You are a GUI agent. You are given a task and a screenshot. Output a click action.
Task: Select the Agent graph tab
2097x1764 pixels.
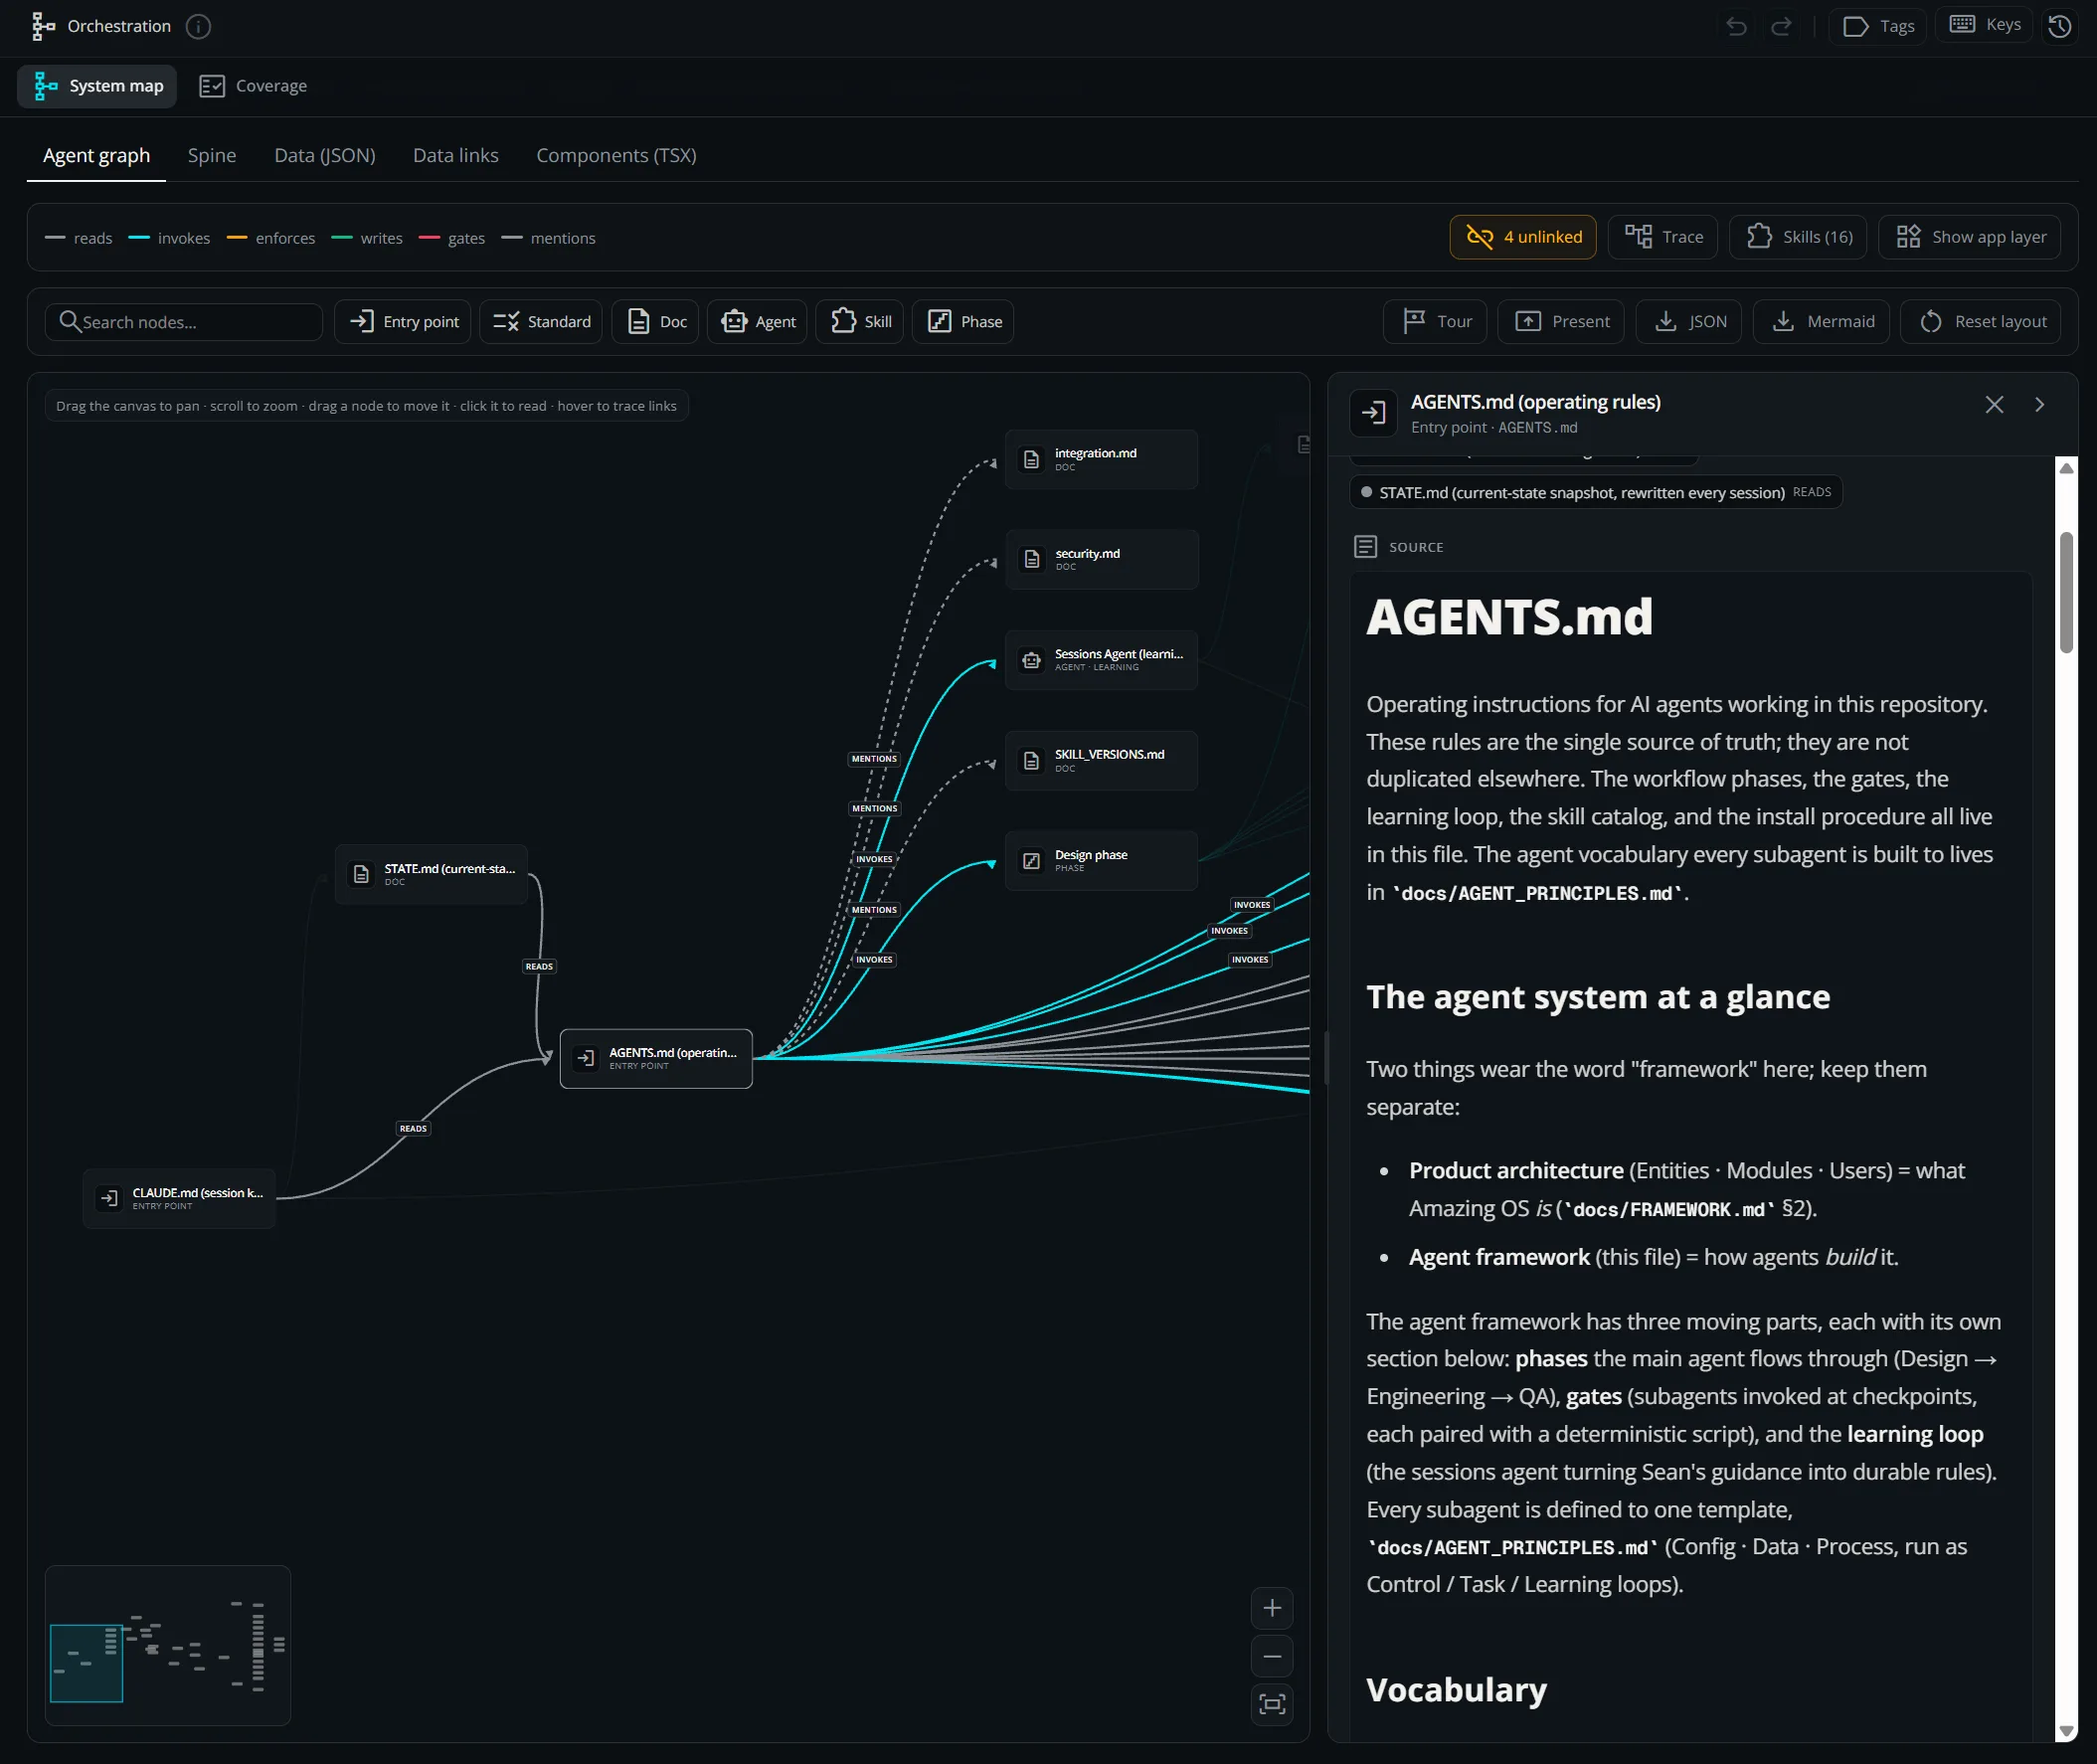click(x=96, y=155)
